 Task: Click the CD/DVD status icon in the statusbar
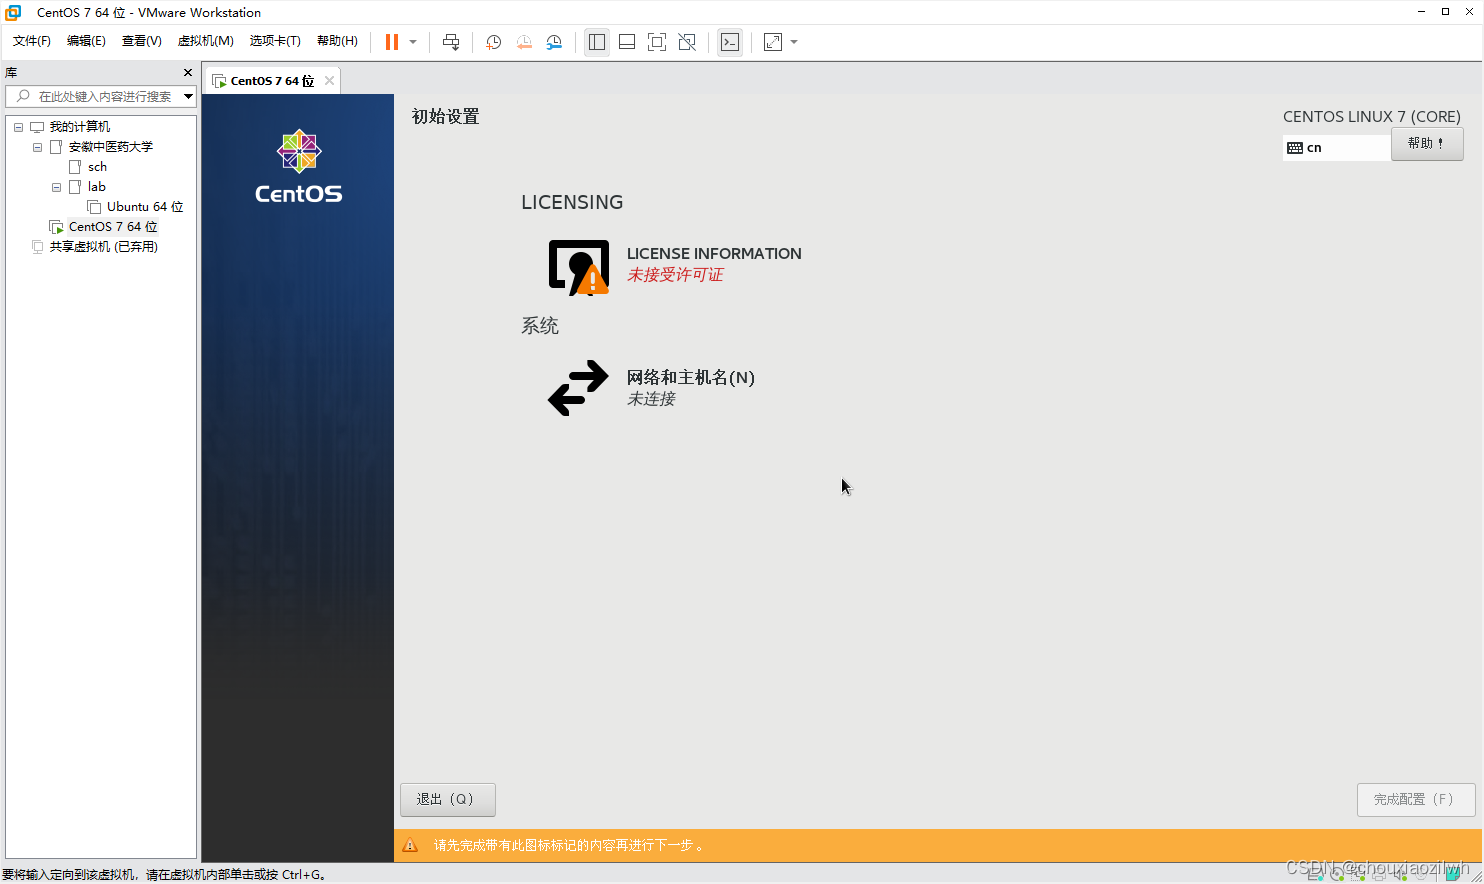1337,874
